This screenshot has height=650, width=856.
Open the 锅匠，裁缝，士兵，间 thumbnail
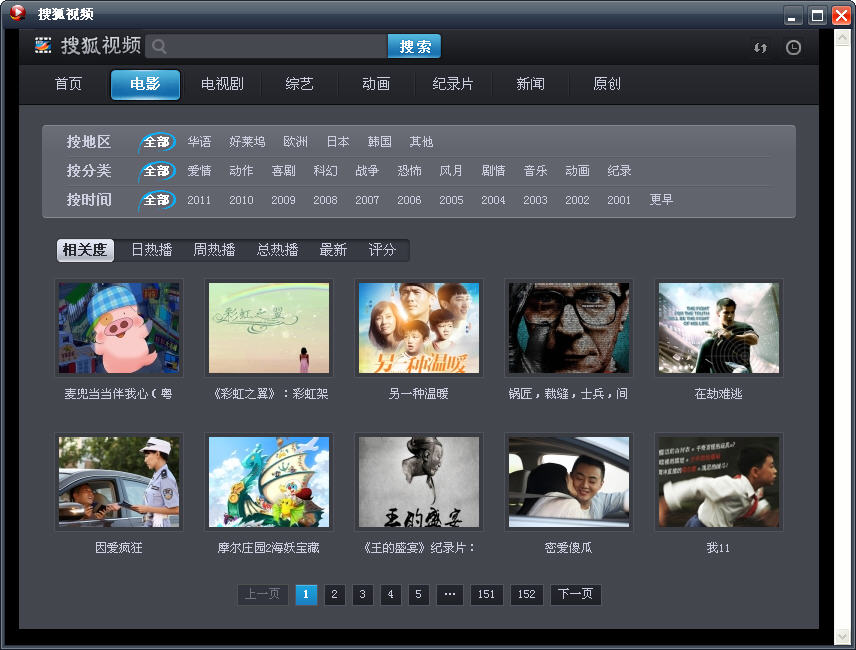click(569, 328)
